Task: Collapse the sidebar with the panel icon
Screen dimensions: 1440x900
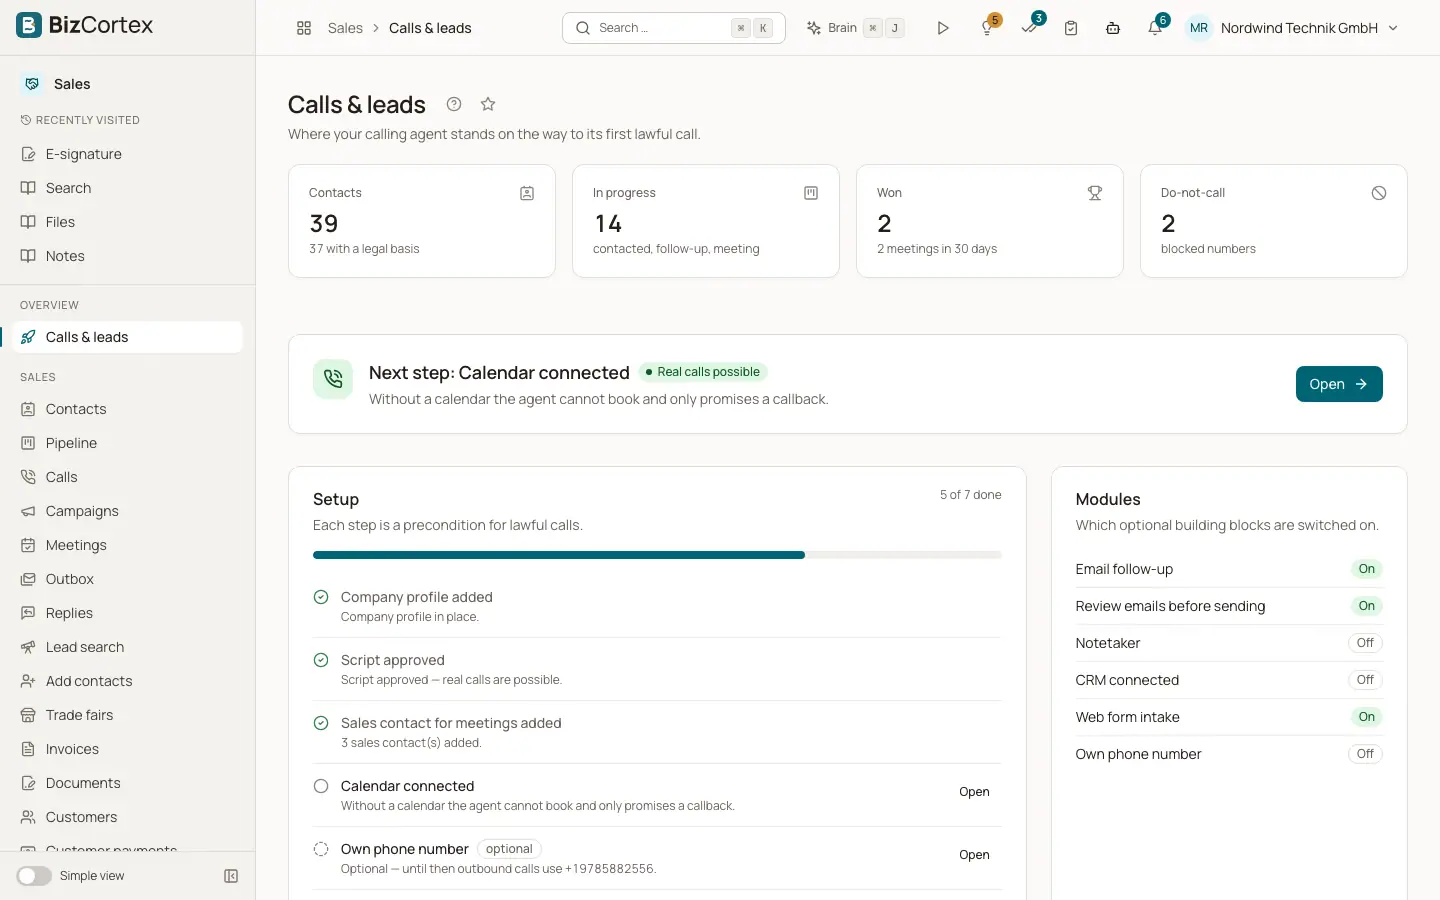Action: point(231,876)
